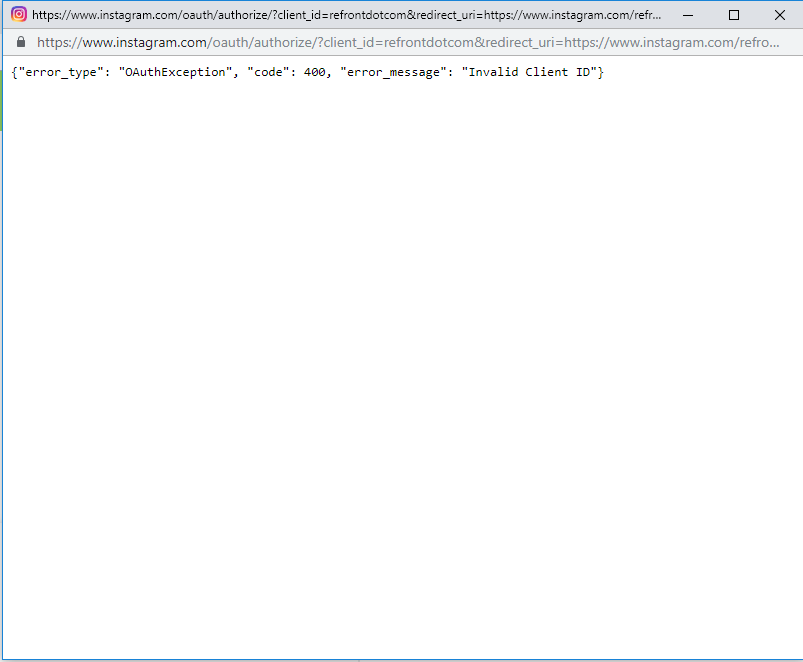Click the window title URL text
803x662 pixels.
coord(347,15)
